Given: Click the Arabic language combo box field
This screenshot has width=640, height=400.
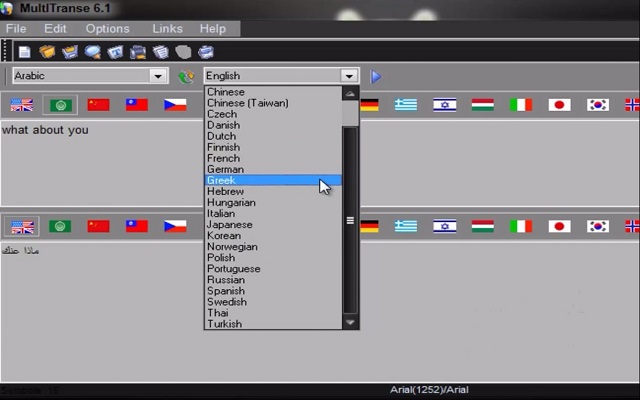Looking at the screenshot, I should point(90,76).
